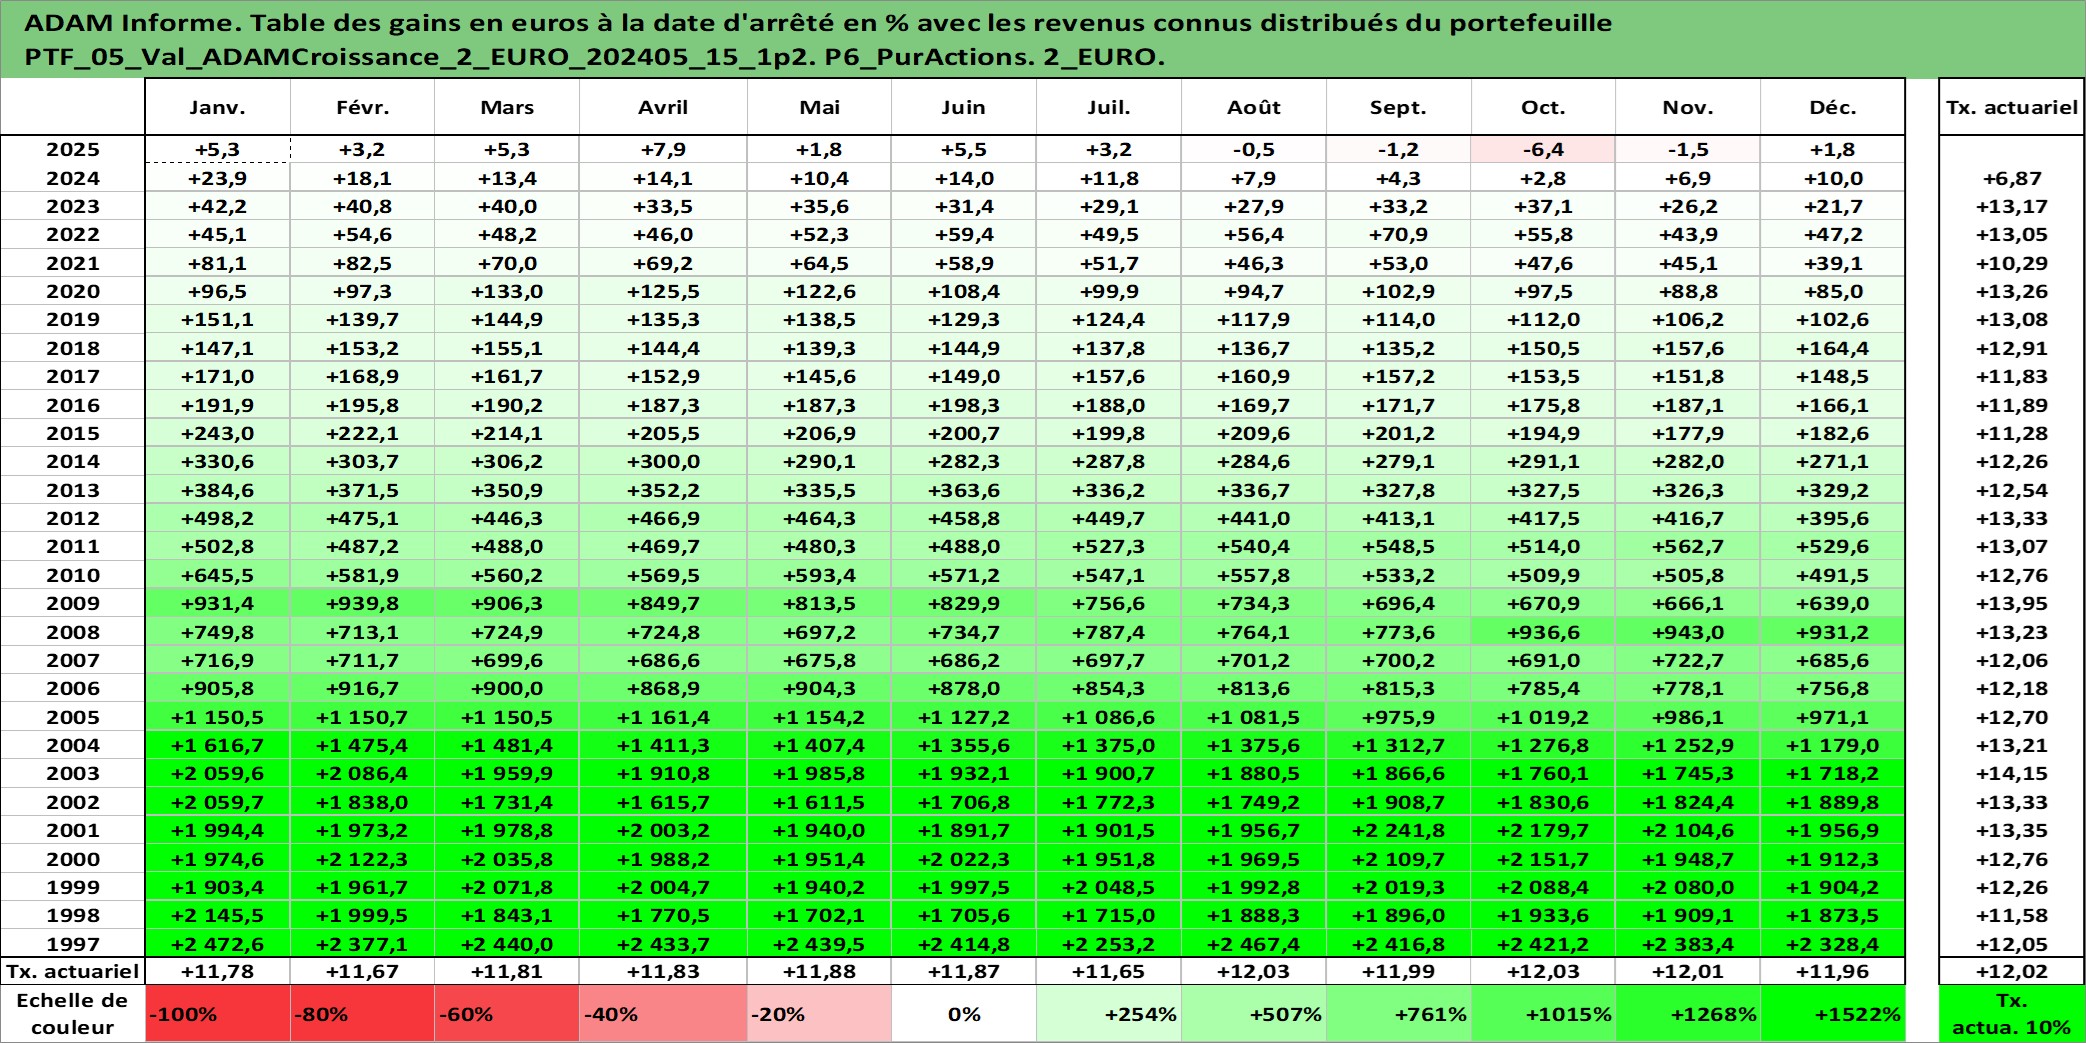Click the 'Mars' column header
The height and width of the screenshot is (1043, 2086).
pos(507,107)
